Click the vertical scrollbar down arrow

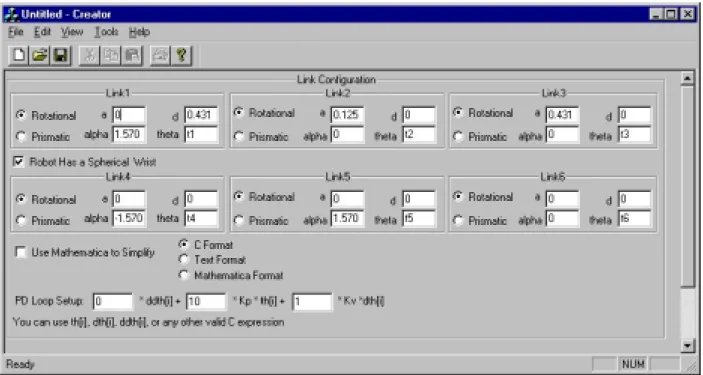click(688, 345)
